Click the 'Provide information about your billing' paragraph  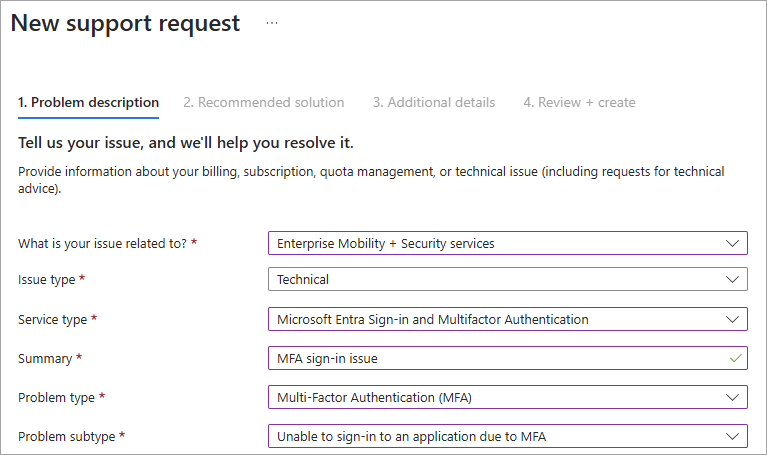[x=371, y=180]
